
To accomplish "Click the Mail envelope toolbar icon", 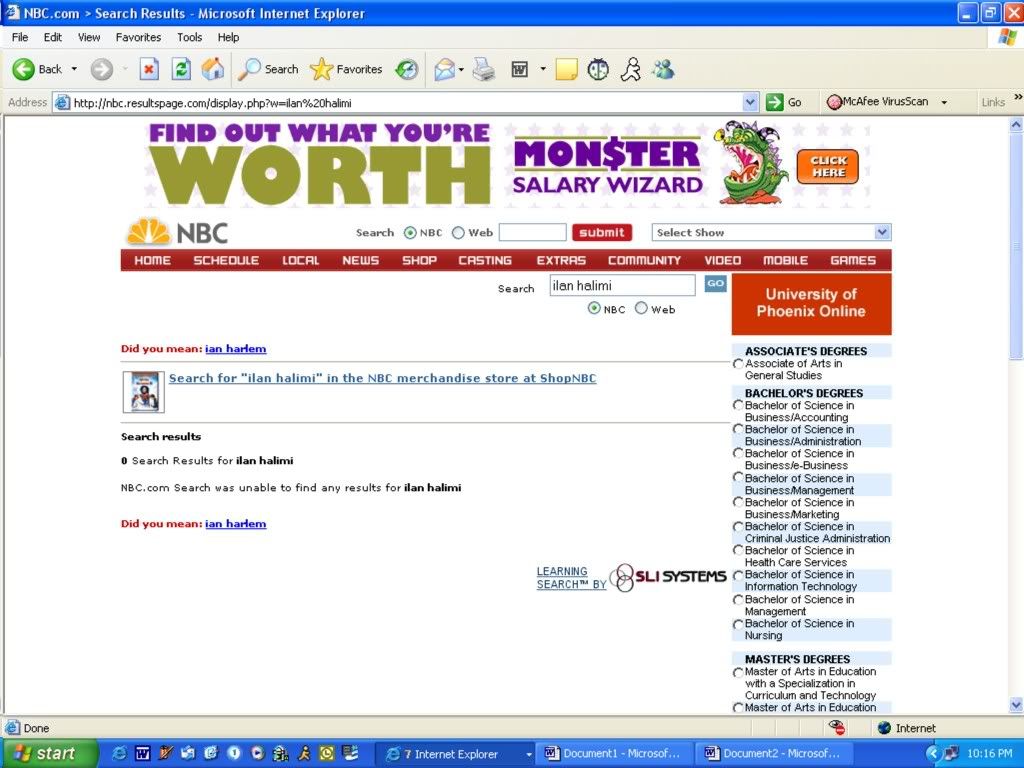I will tap(444, 69).
